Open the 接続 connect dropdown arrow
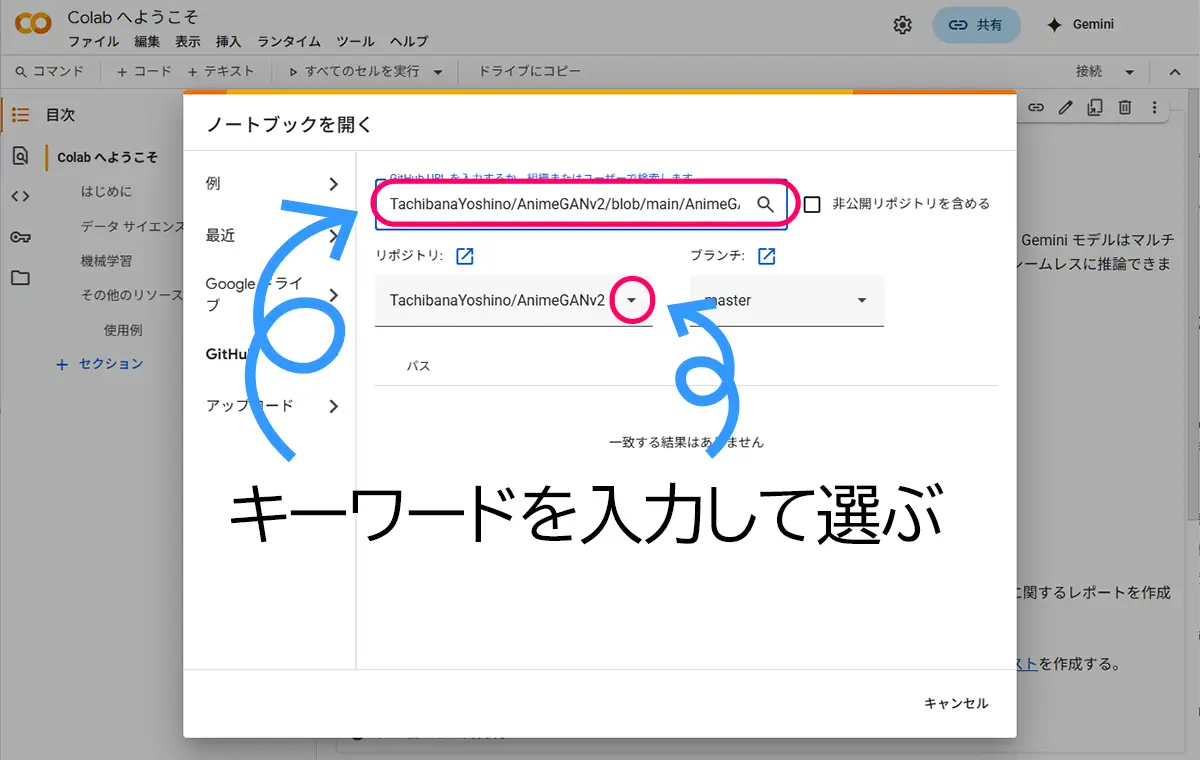 pyautogui.click(x=1130, y=72)
